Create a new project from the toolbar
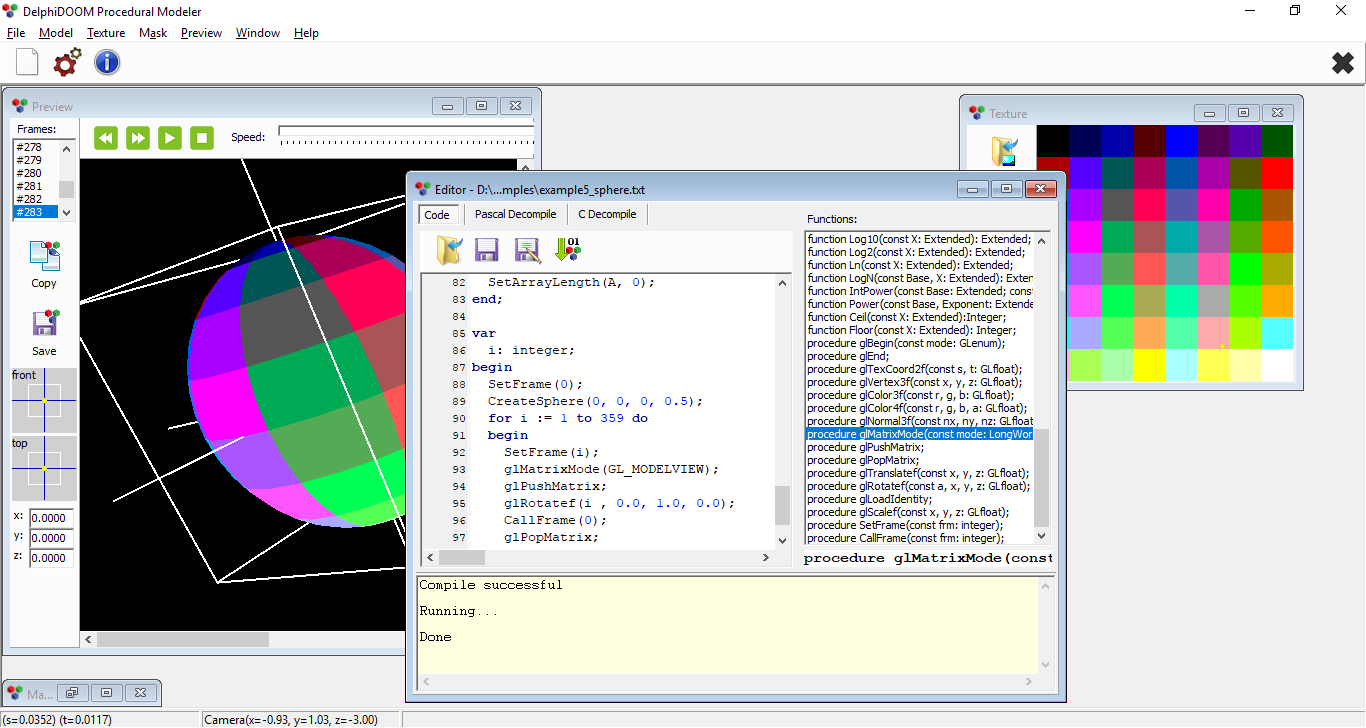Viewport: 1366px width, 728px height. click(26, 61)
